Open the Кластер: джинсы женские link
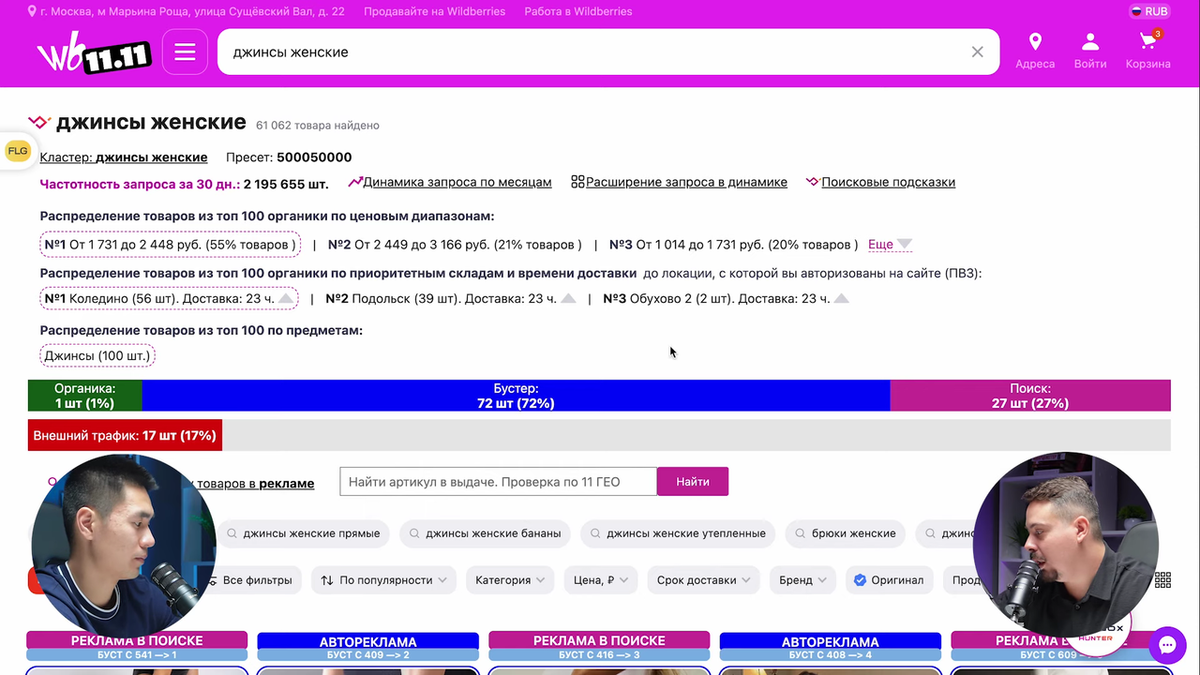 tap(124, 157)
